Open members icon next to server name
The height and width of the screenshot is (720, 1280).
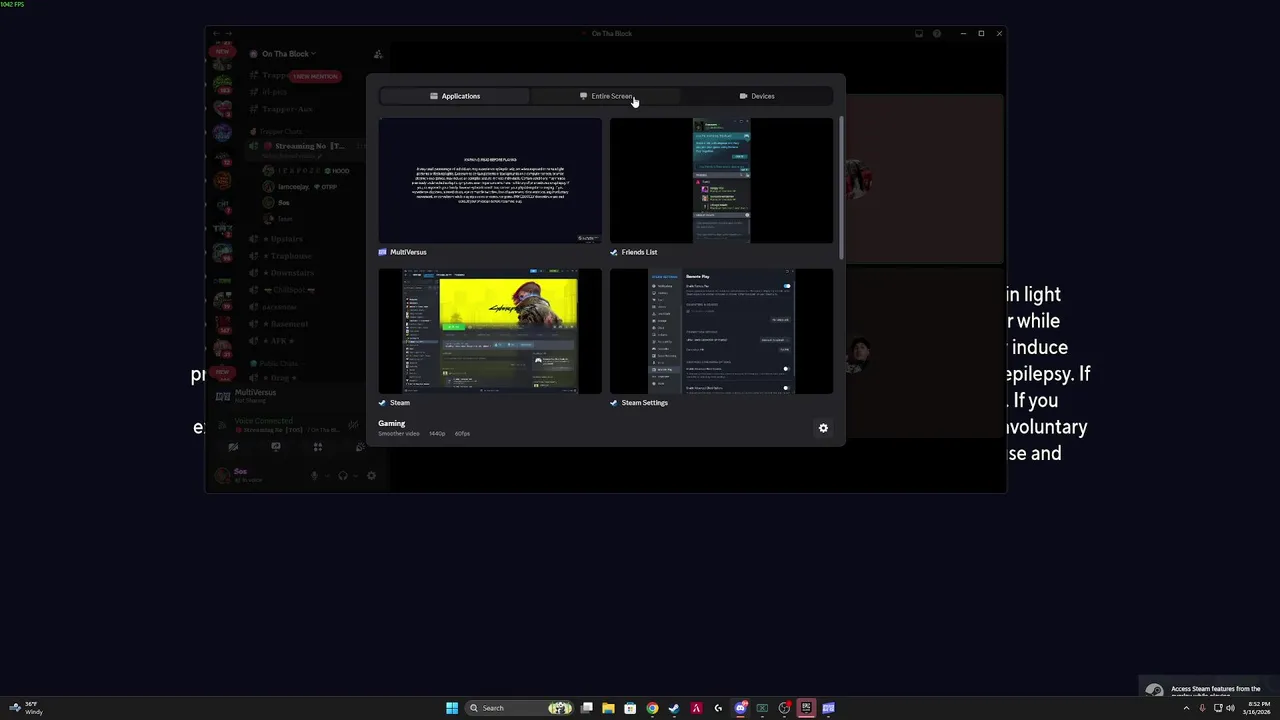click(x=377, y=54)
